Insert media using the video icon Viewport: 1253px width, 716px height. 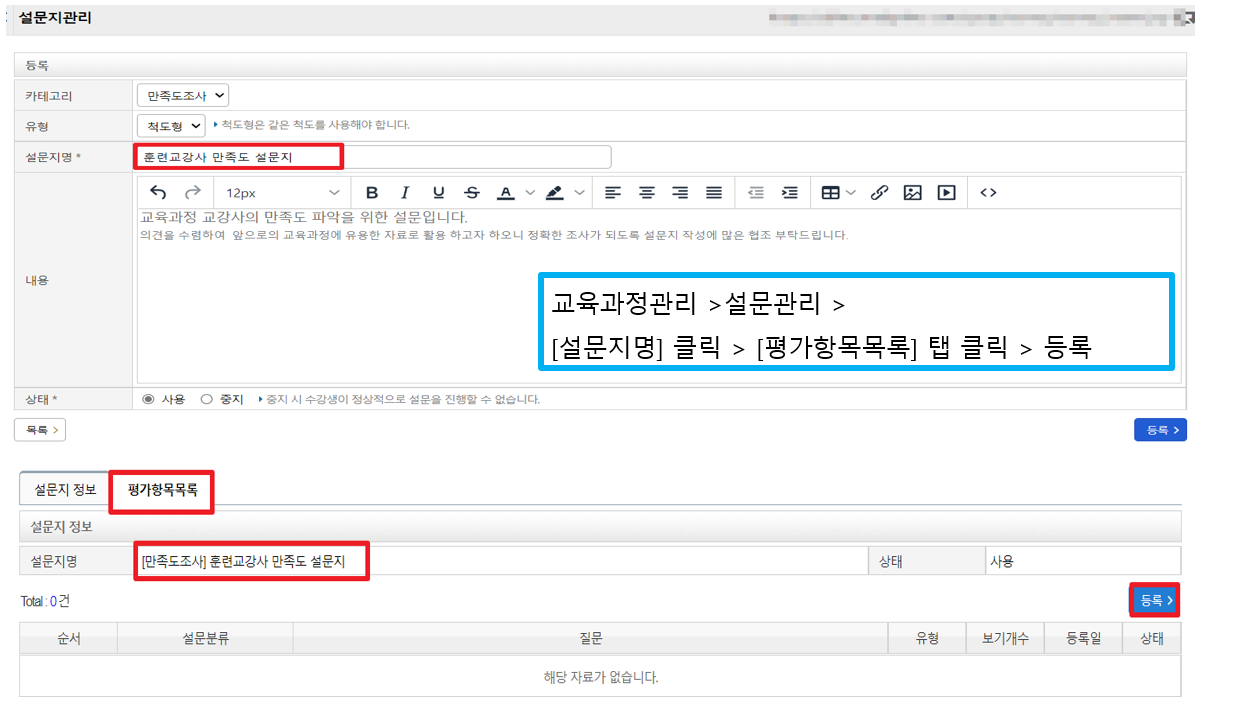946,193
